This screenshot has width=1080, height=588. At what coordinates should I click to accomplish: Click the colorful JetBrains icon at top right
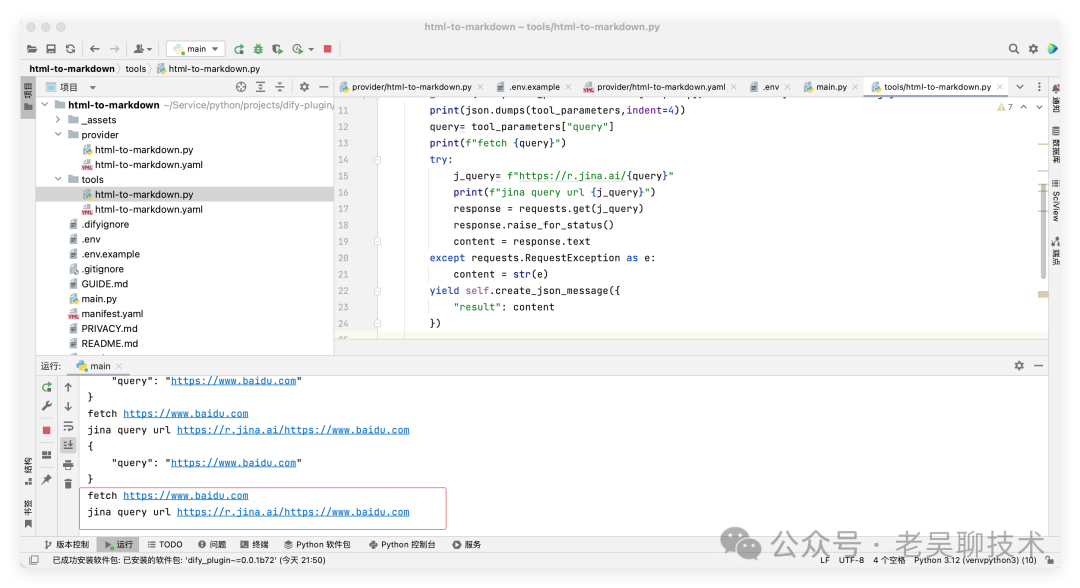click(x=1052, y=49)
